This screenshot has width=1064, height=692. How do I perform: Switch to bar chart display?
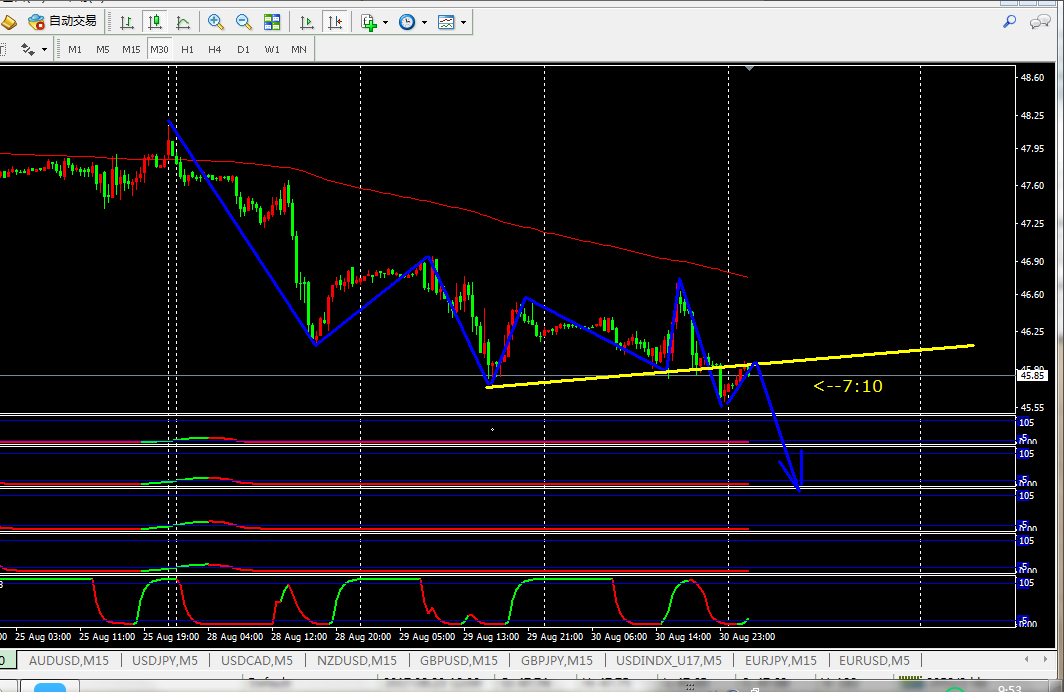coord(126,22)
